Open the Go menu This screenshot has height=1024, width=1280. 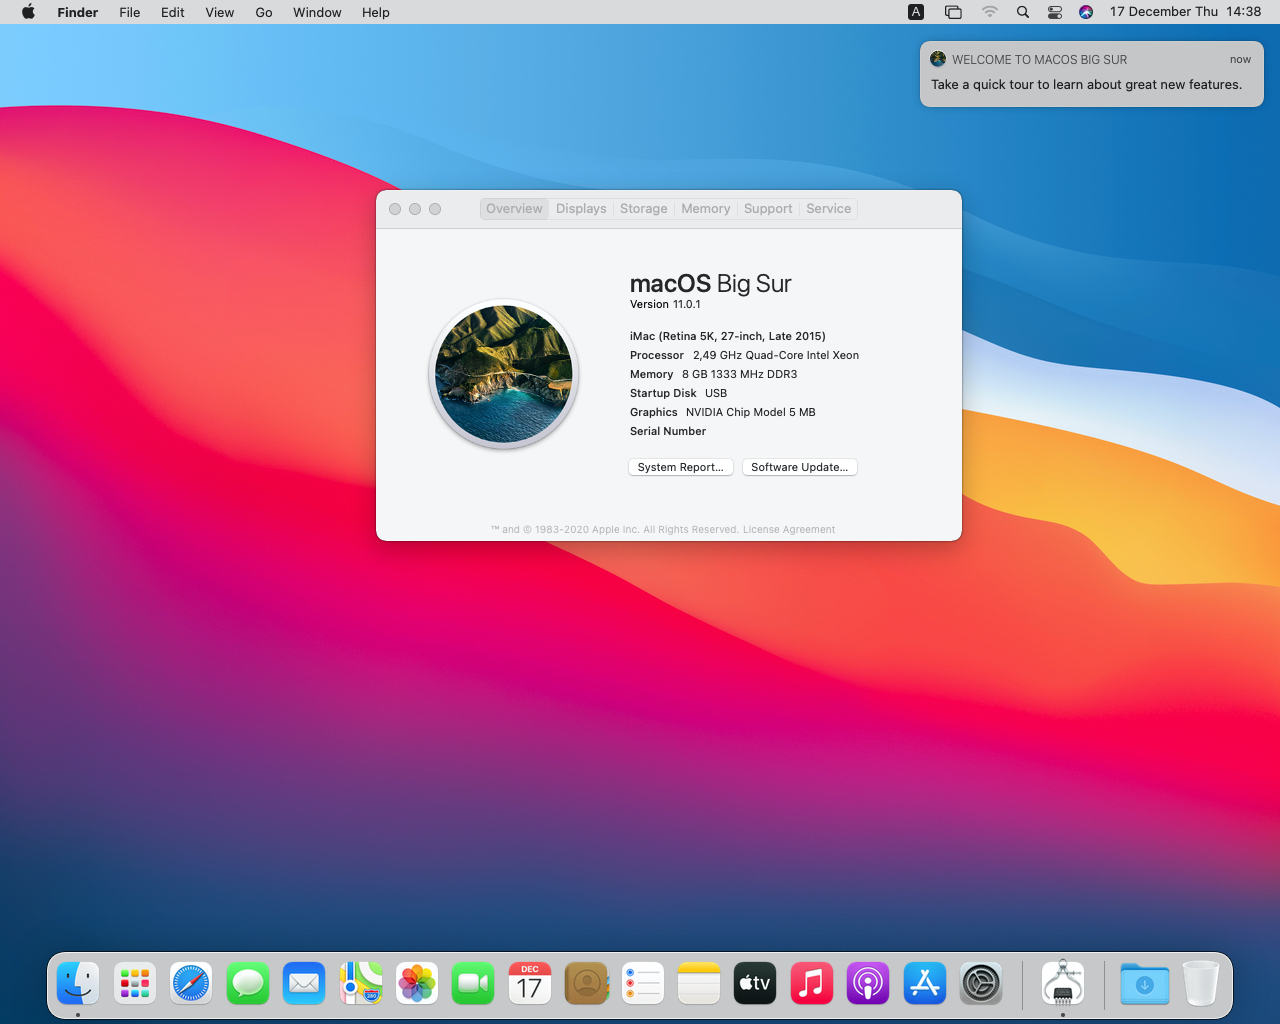tap(264, 12)
